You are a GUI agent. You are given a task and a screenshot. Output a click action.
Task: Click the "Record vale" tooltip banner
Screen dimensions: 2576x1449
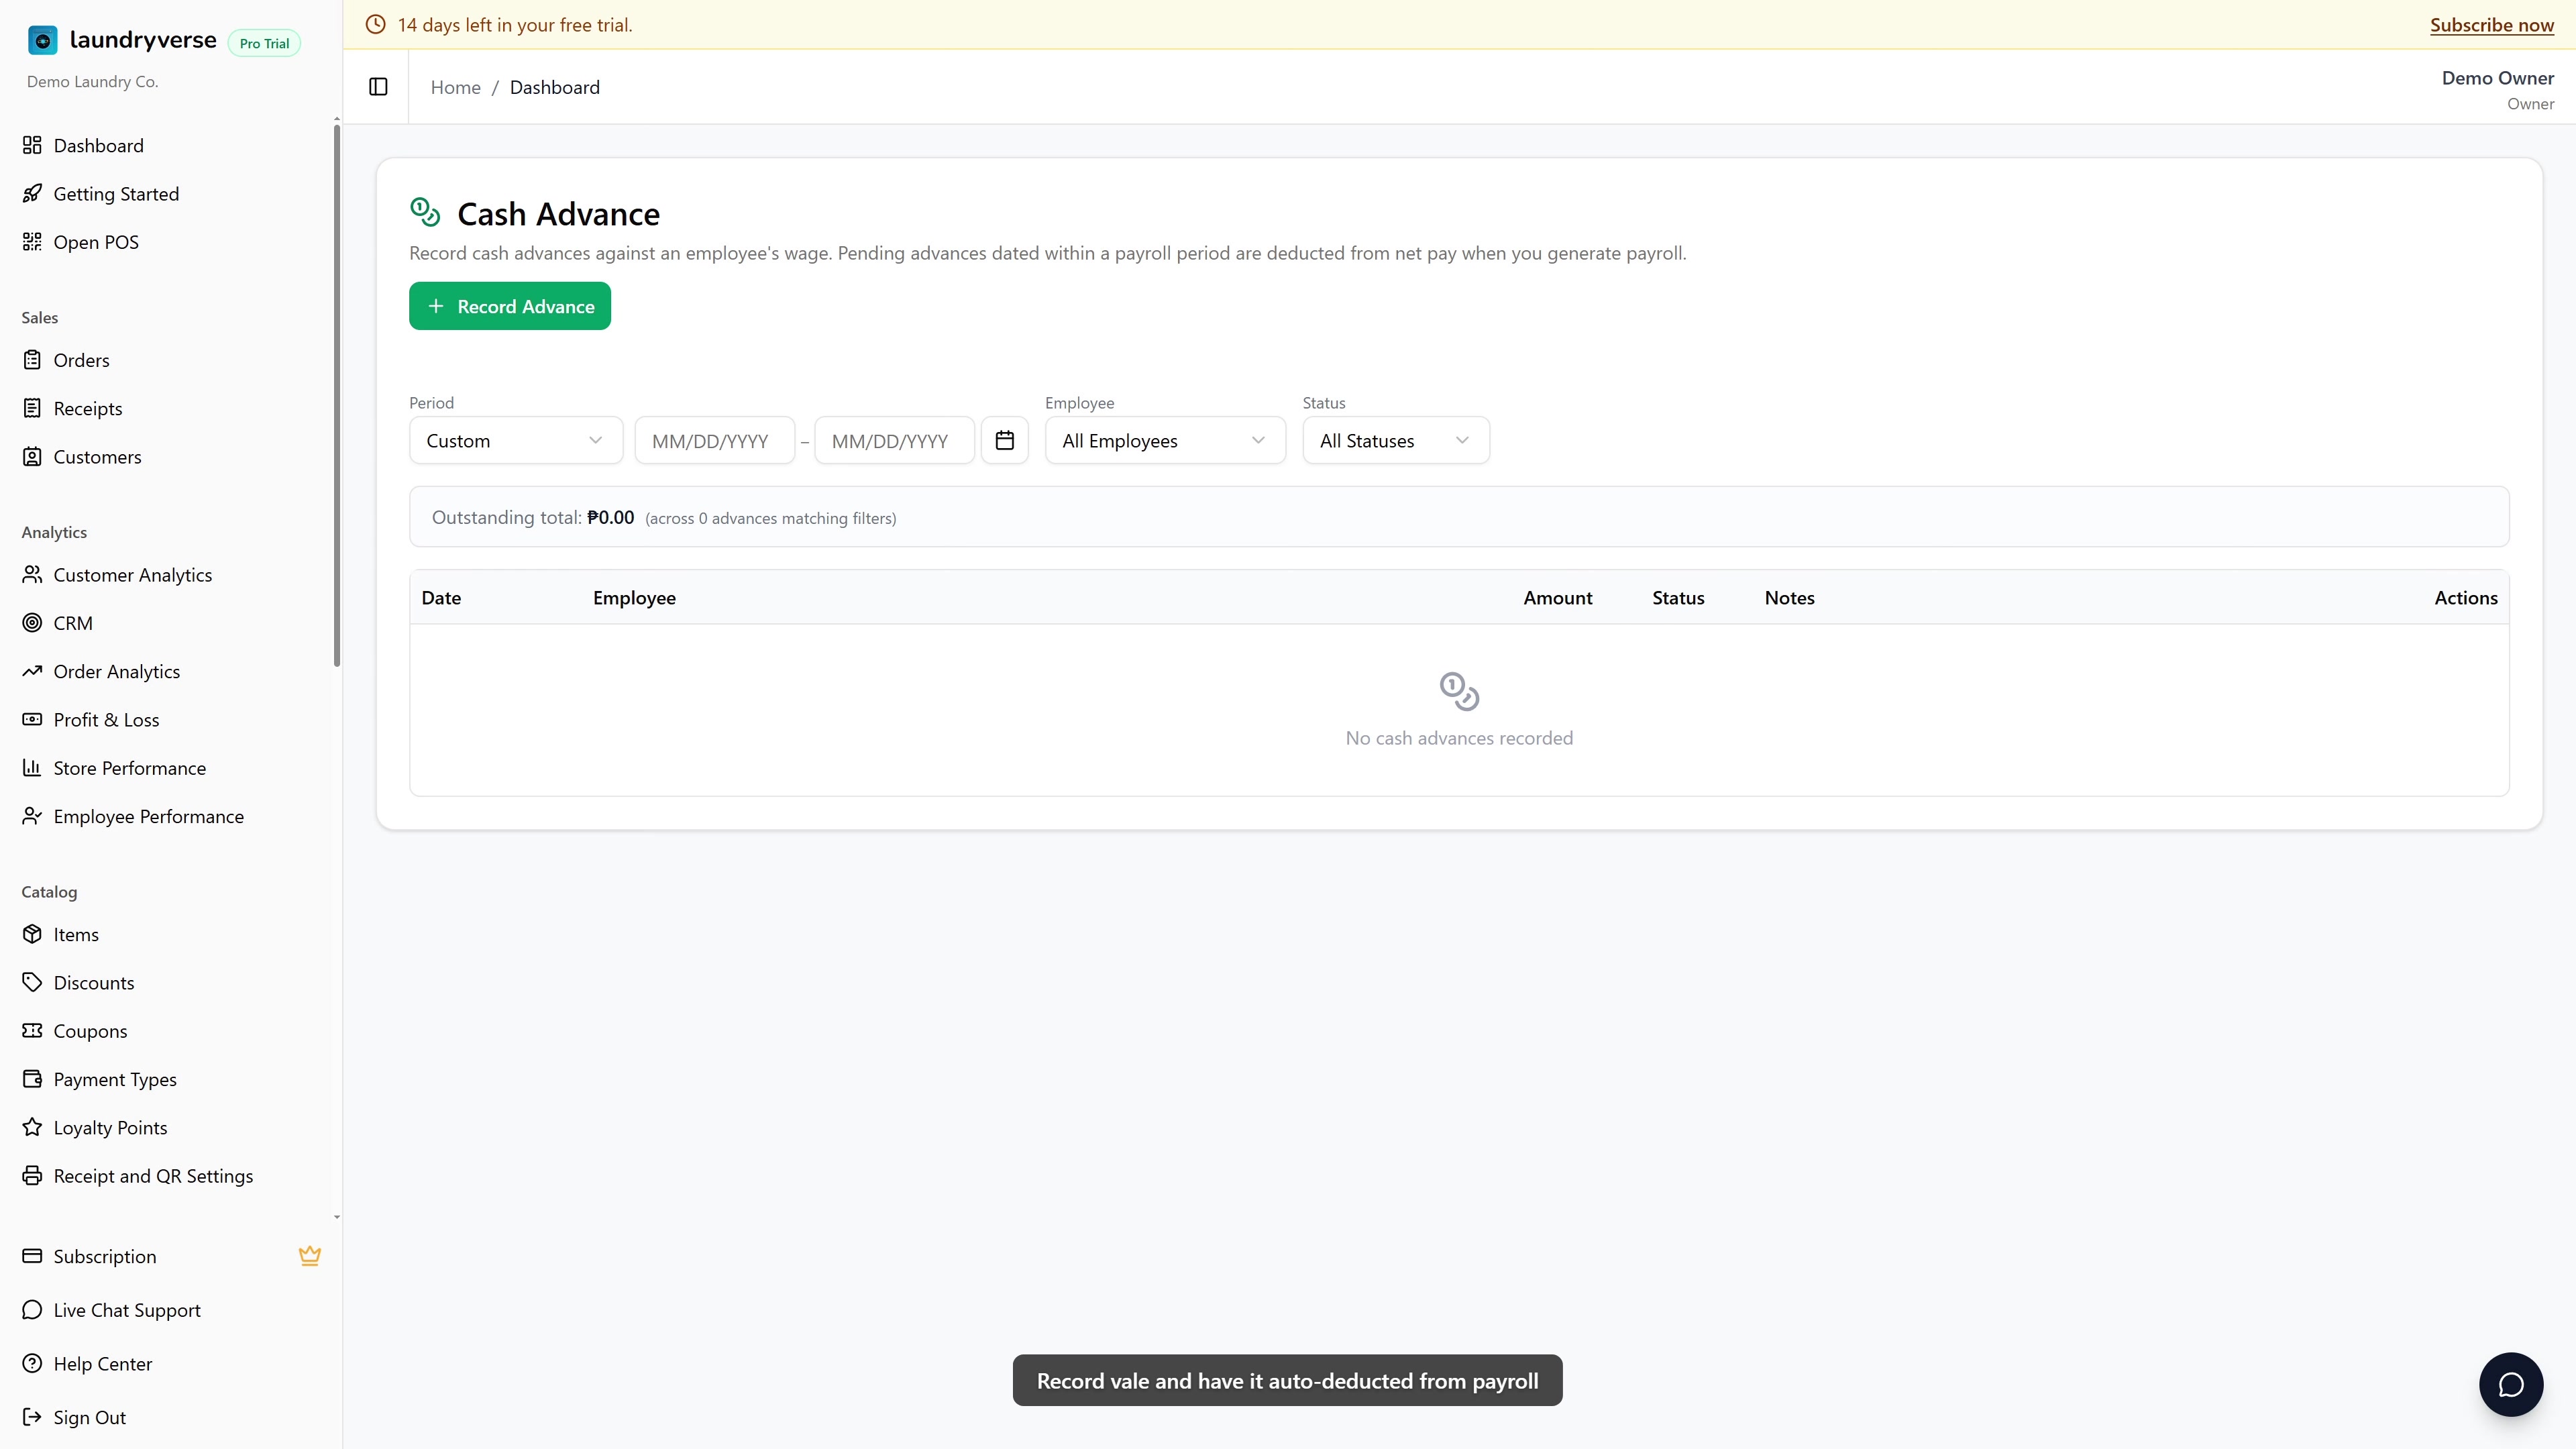point(1288,1380)
